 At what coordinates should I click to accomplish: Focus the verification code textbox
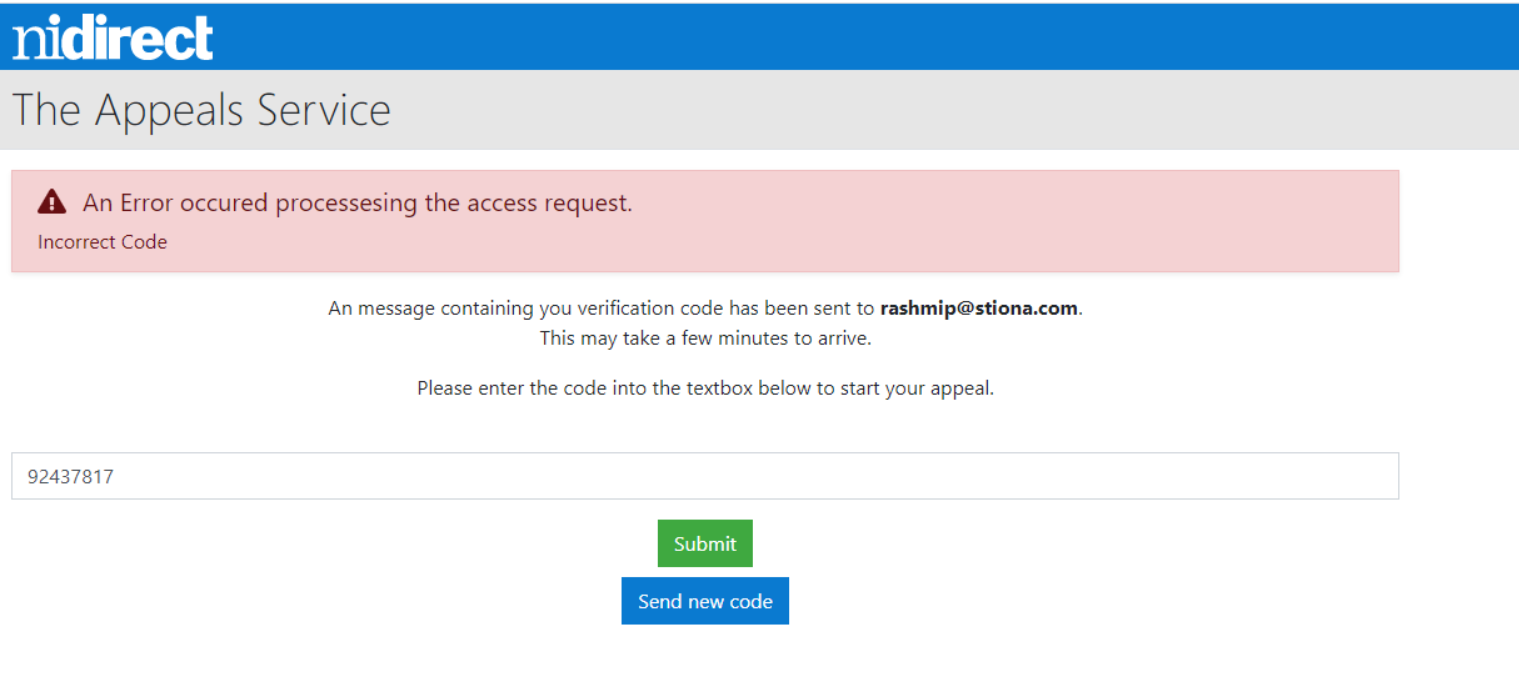(x=705, y=476)
